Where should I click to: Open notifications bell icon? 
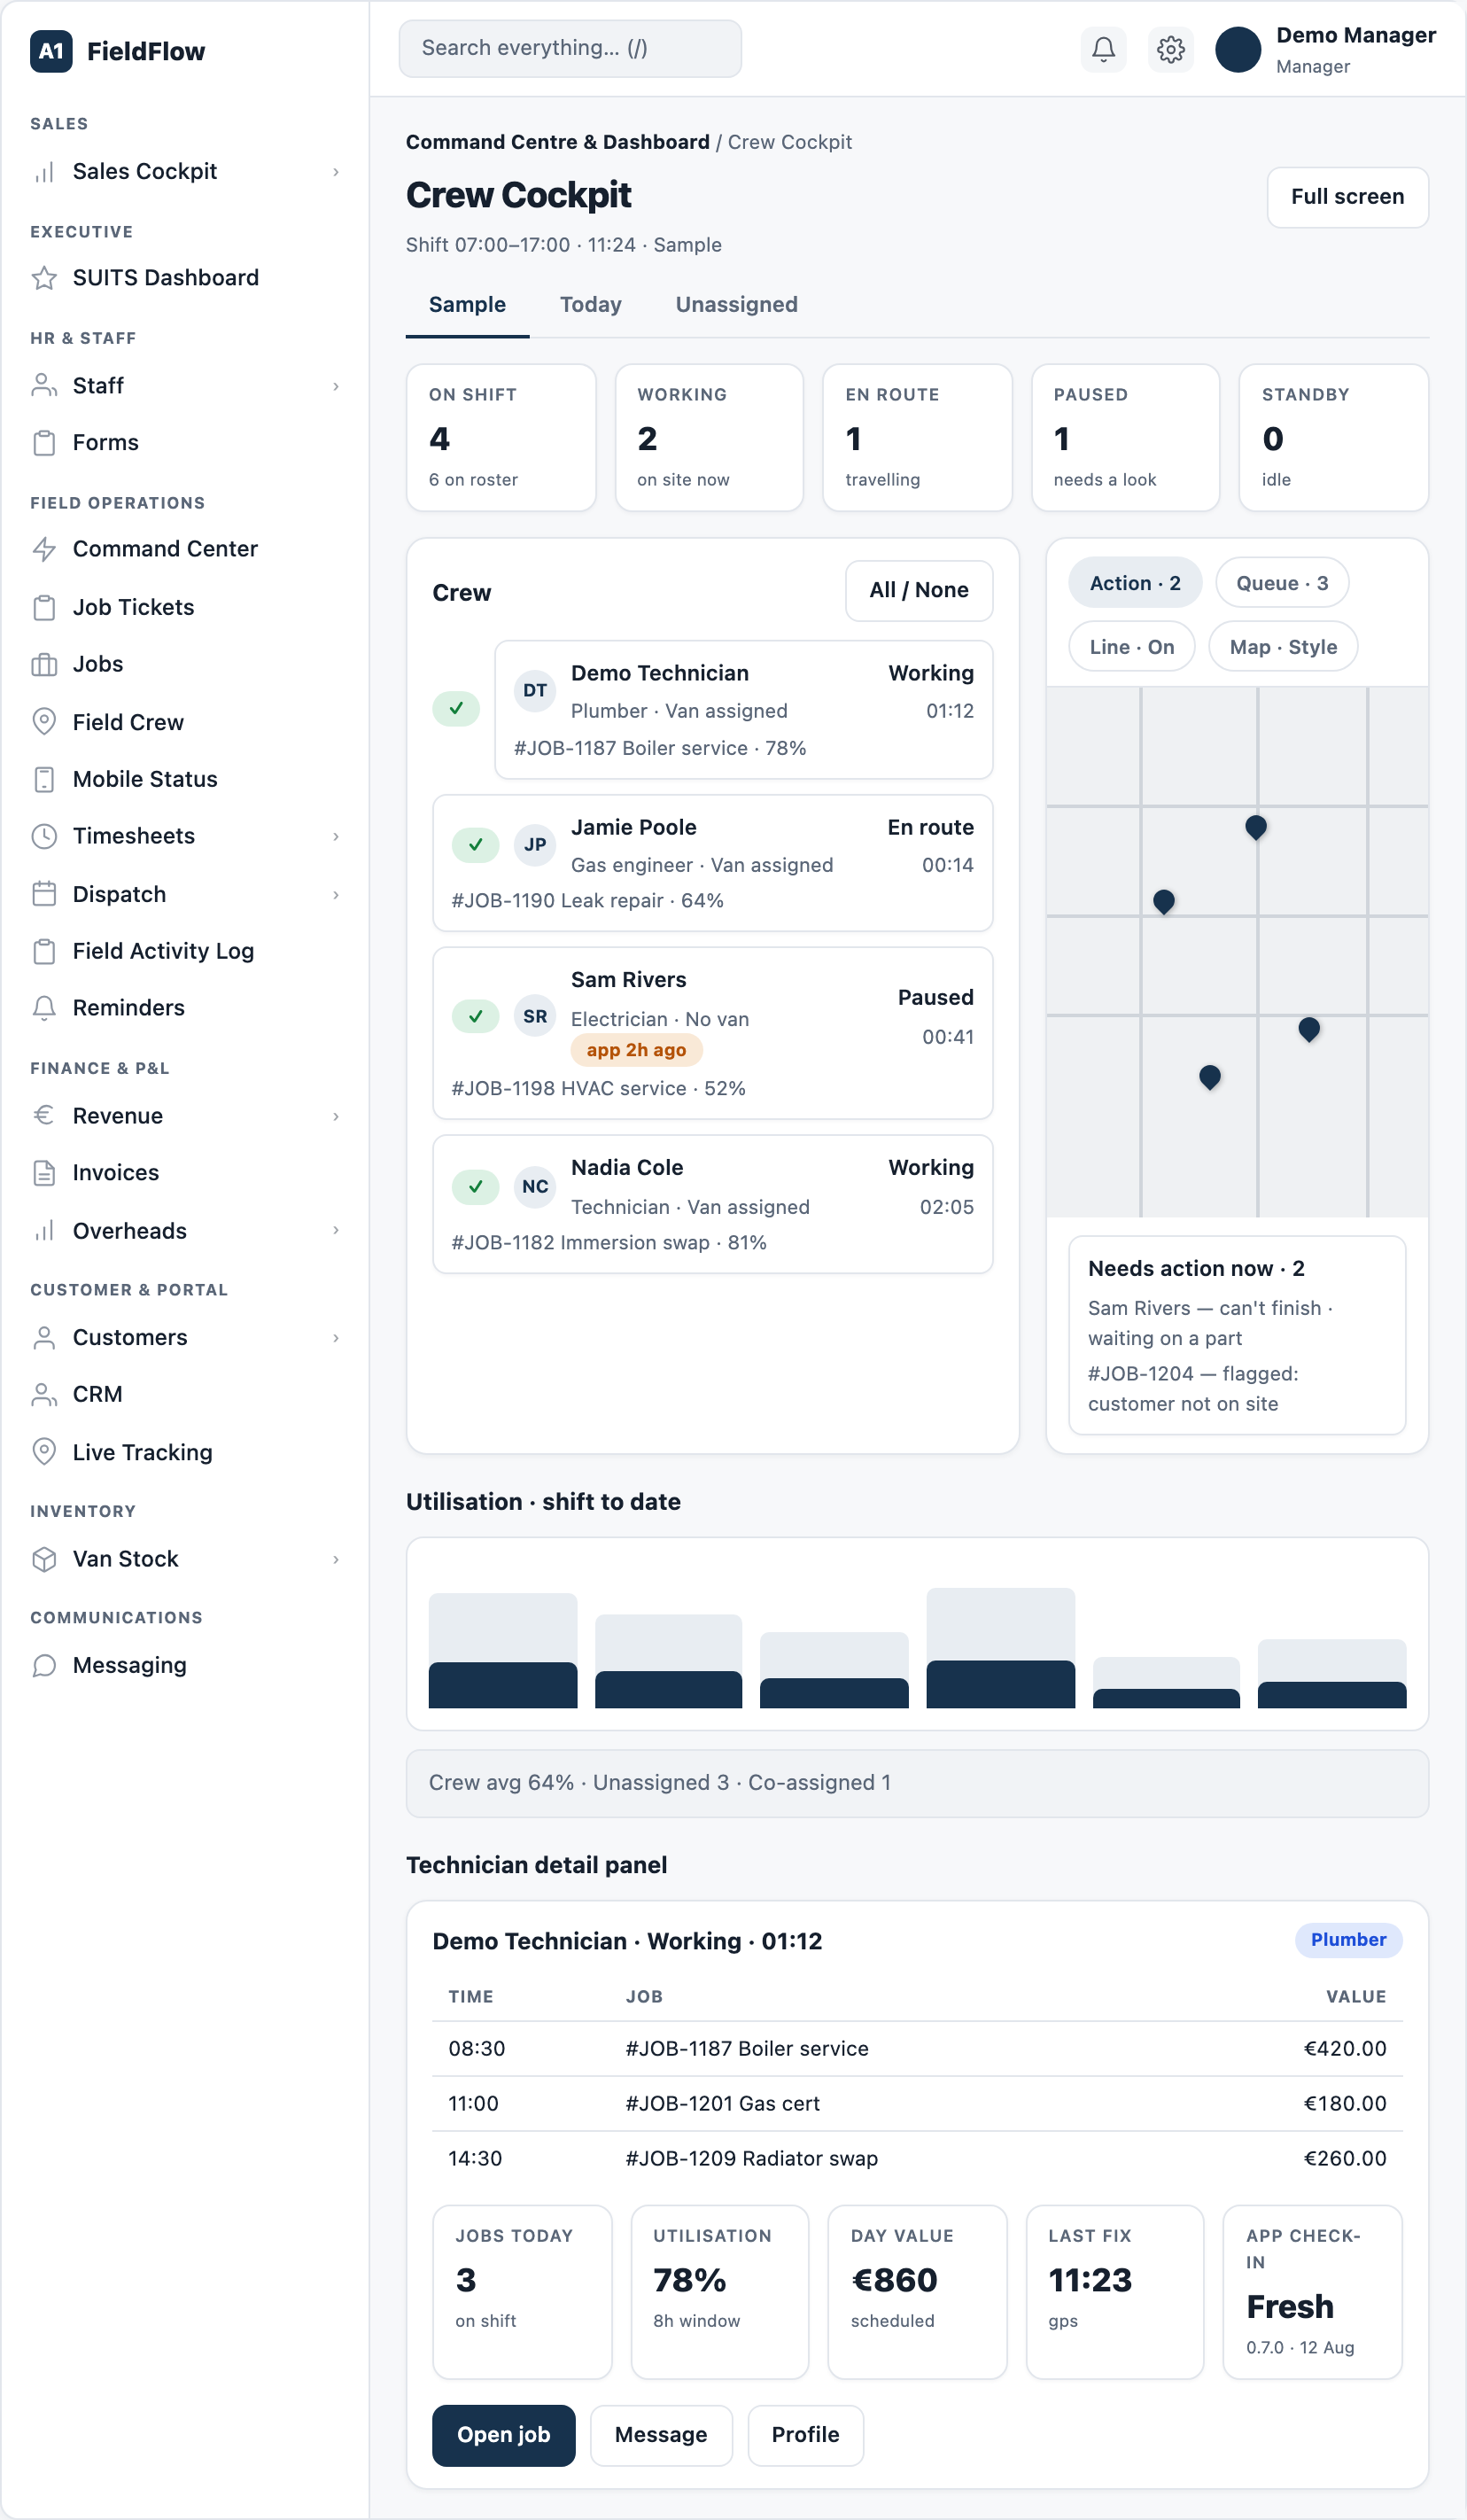point(1103,49)
